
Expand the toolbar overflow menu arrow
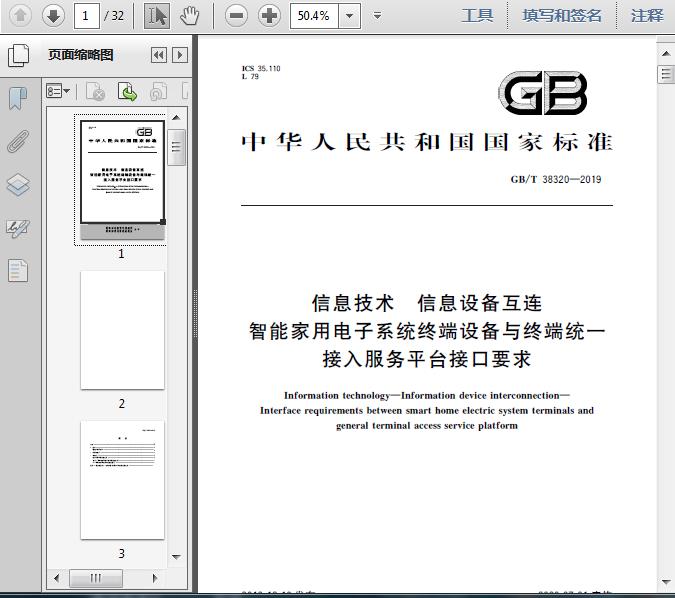coord(377,16)
